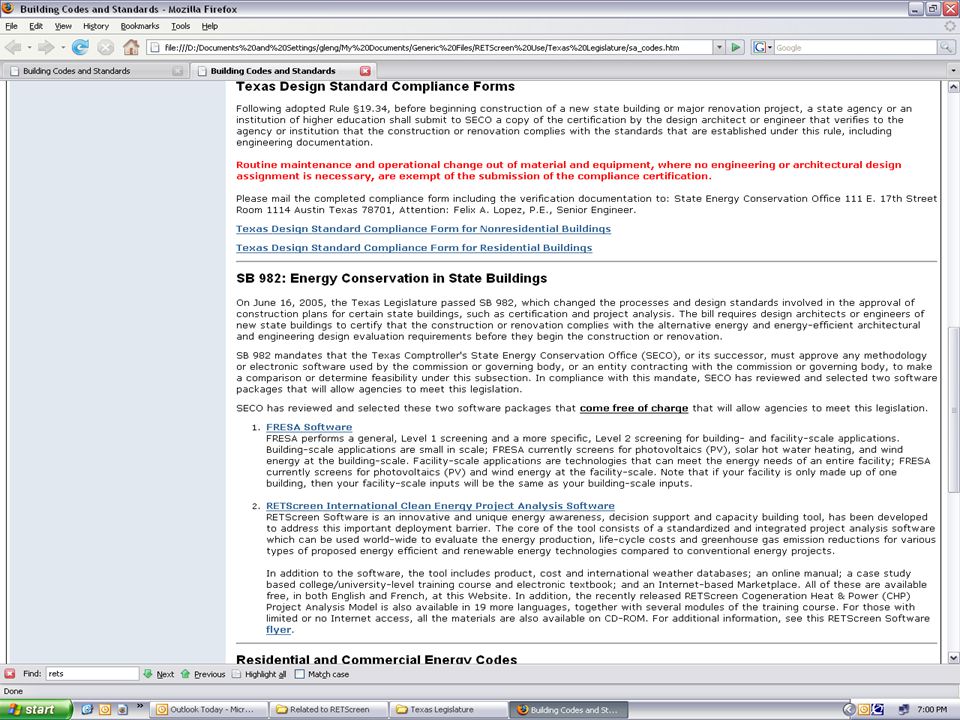Open the RETScreen flyer link
The image size is (960, 720).
tap(279, 629)
